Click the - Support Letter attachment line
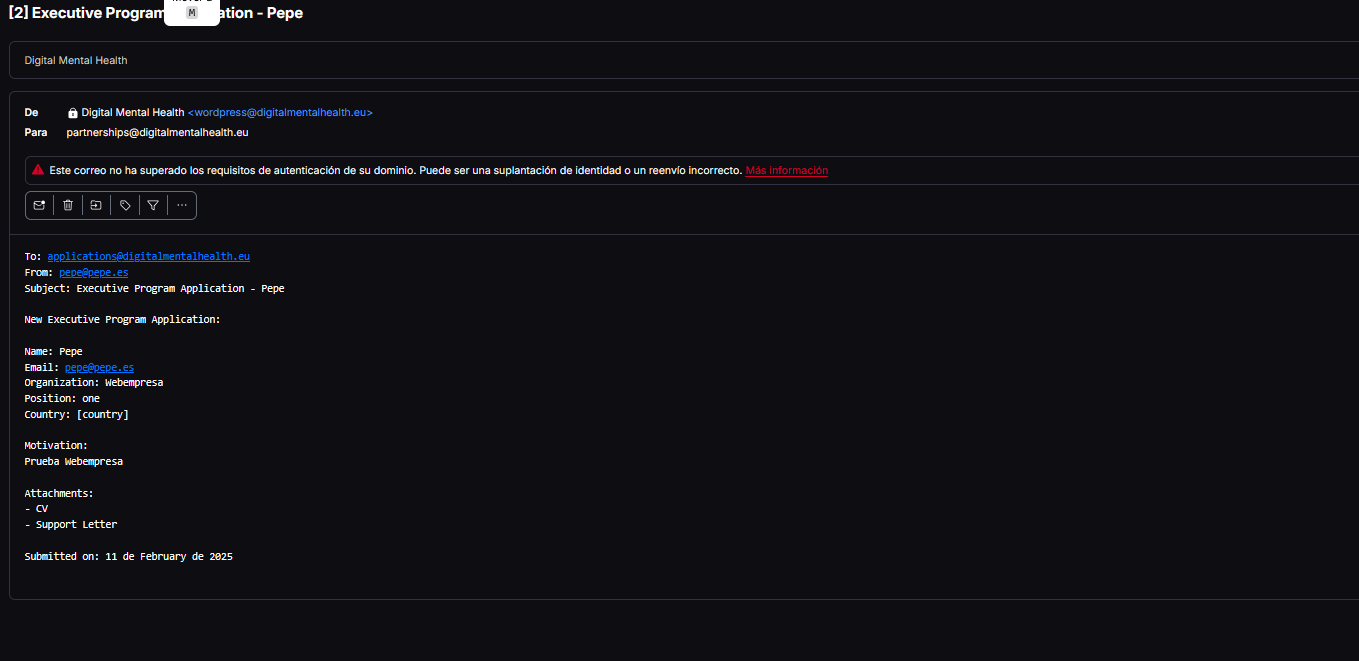Image resolution: width=1359 pixels, height=661 pixels. pos(71,524)
